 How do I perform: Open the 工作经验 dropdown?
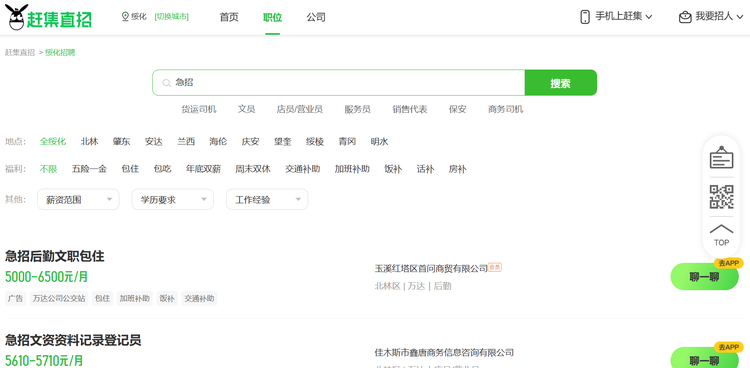click(267, 200)
